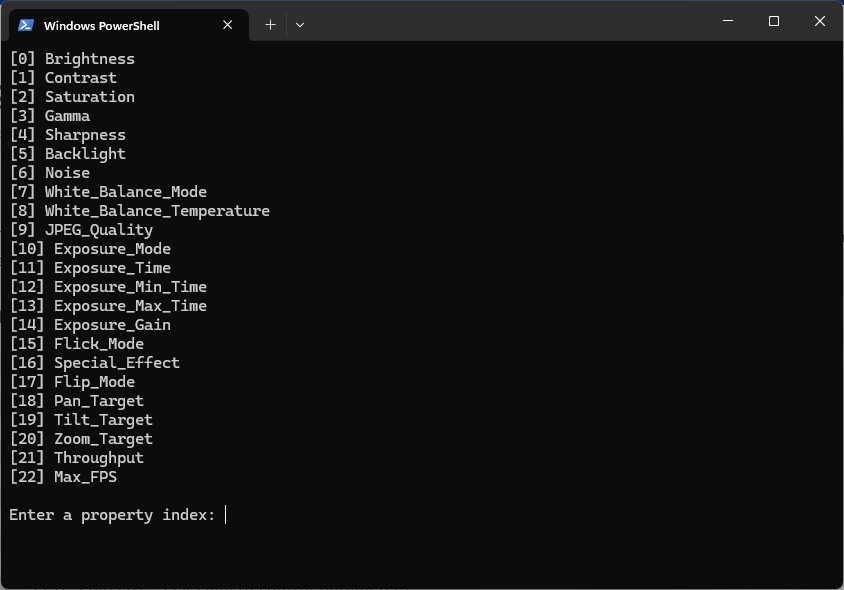844x590 pixels.
Task: Maximize the terminal window
Action: tap(773, 21)
